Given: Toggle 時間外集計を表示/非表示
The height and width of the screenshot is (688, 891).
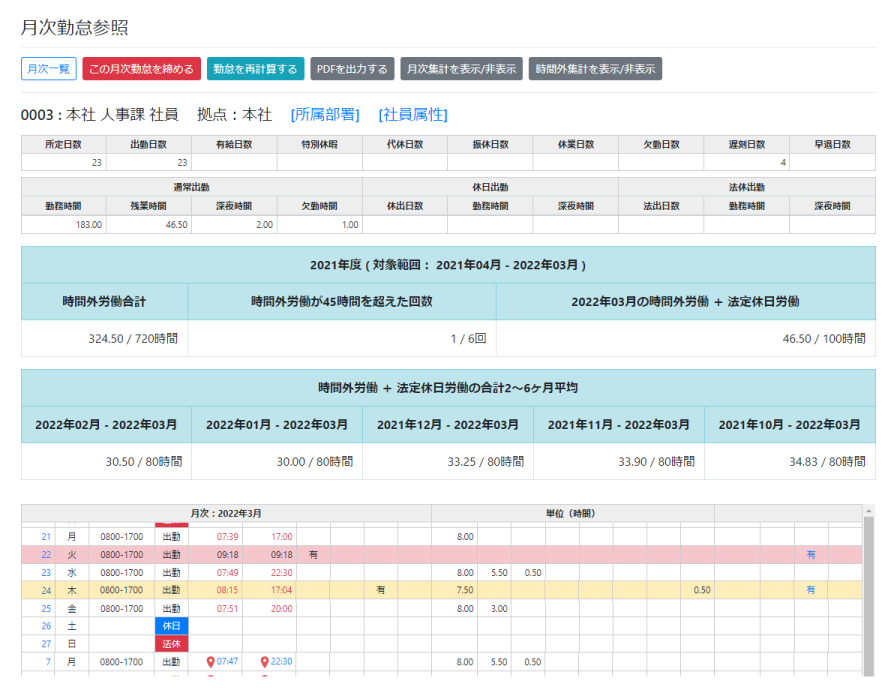Looking at the screenshot, I should 595,69.
